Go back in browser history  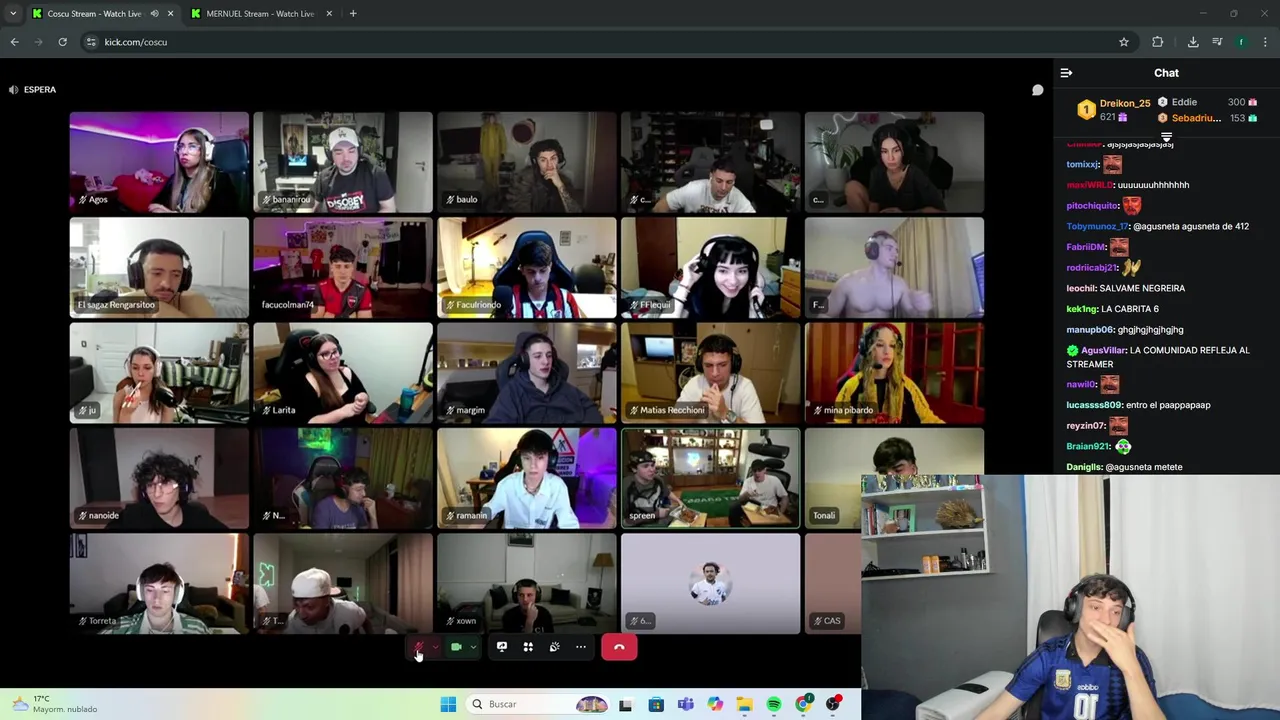click(14, 42)
